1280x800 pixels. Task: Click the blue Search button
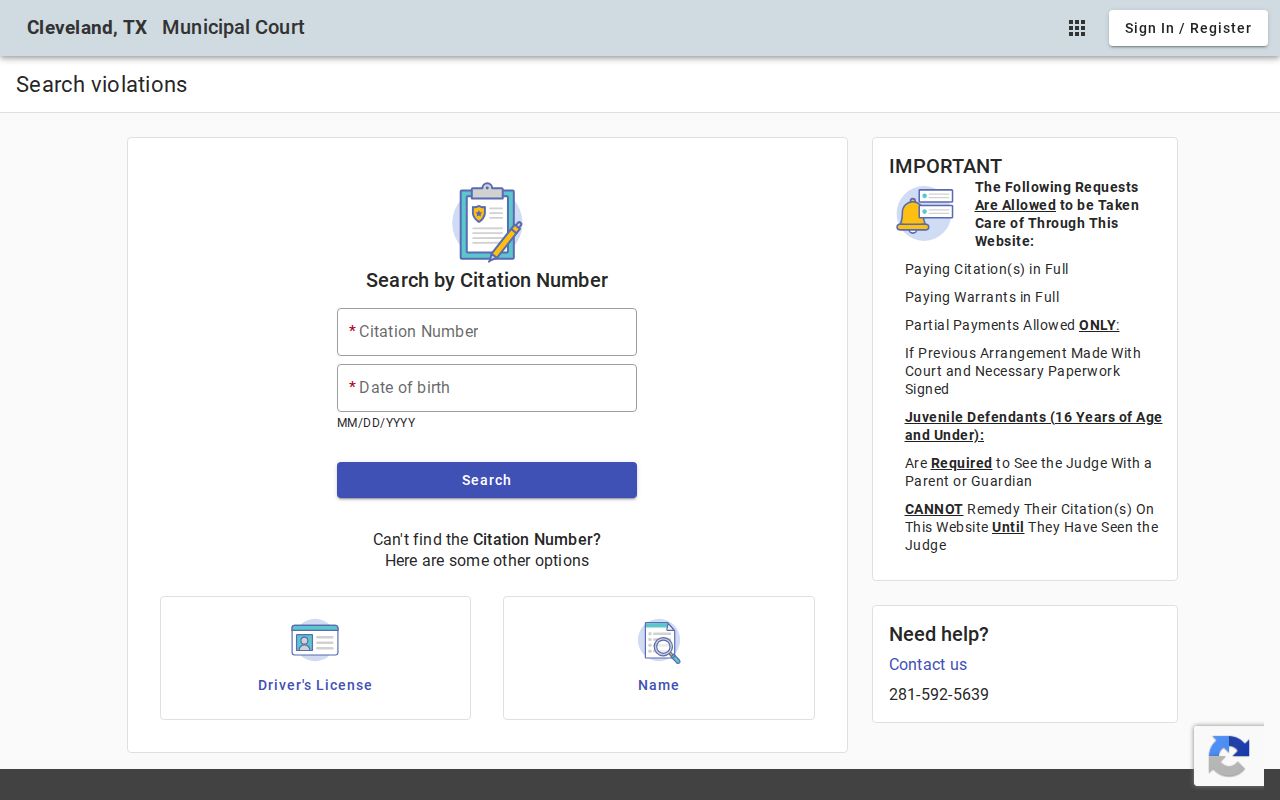487,480
